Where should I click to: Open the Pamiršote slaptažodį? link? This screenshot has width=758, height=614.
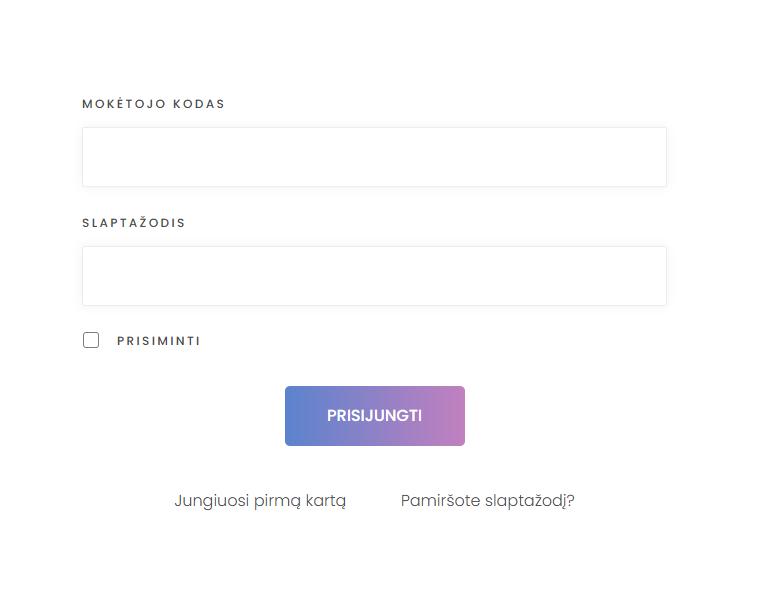487,501
